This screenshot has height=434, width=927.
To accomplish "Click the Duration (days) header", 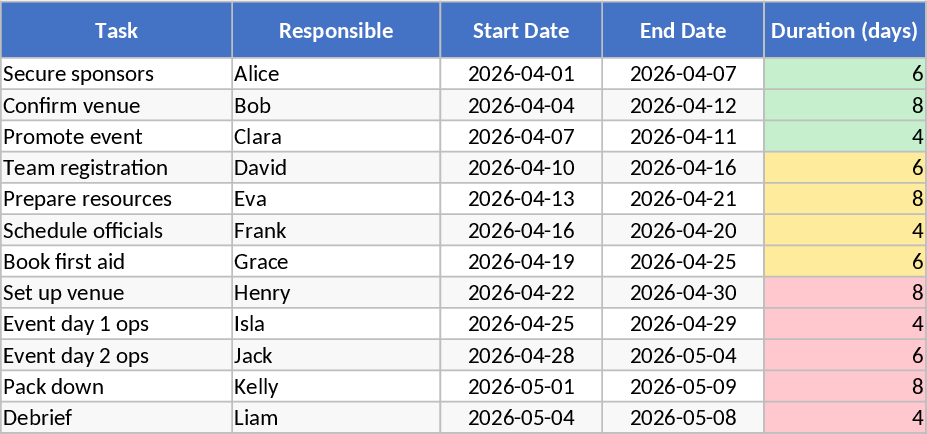I will point(845,30).
